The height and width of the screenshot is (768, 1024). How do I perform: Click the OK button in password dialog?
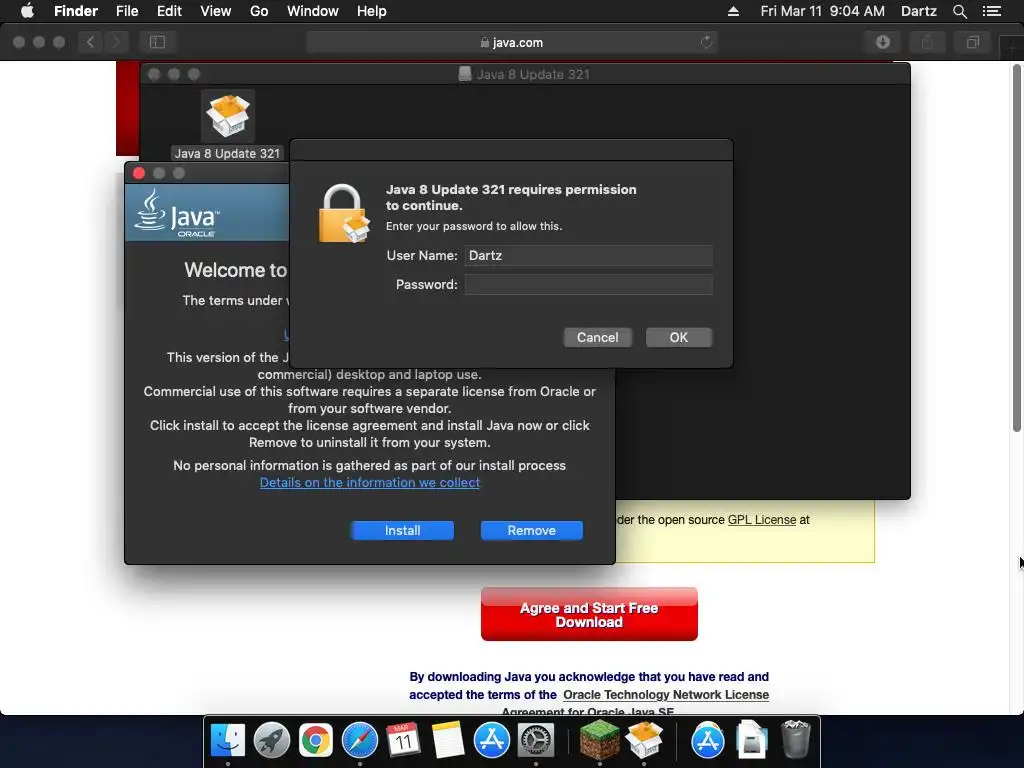(679, 338)
